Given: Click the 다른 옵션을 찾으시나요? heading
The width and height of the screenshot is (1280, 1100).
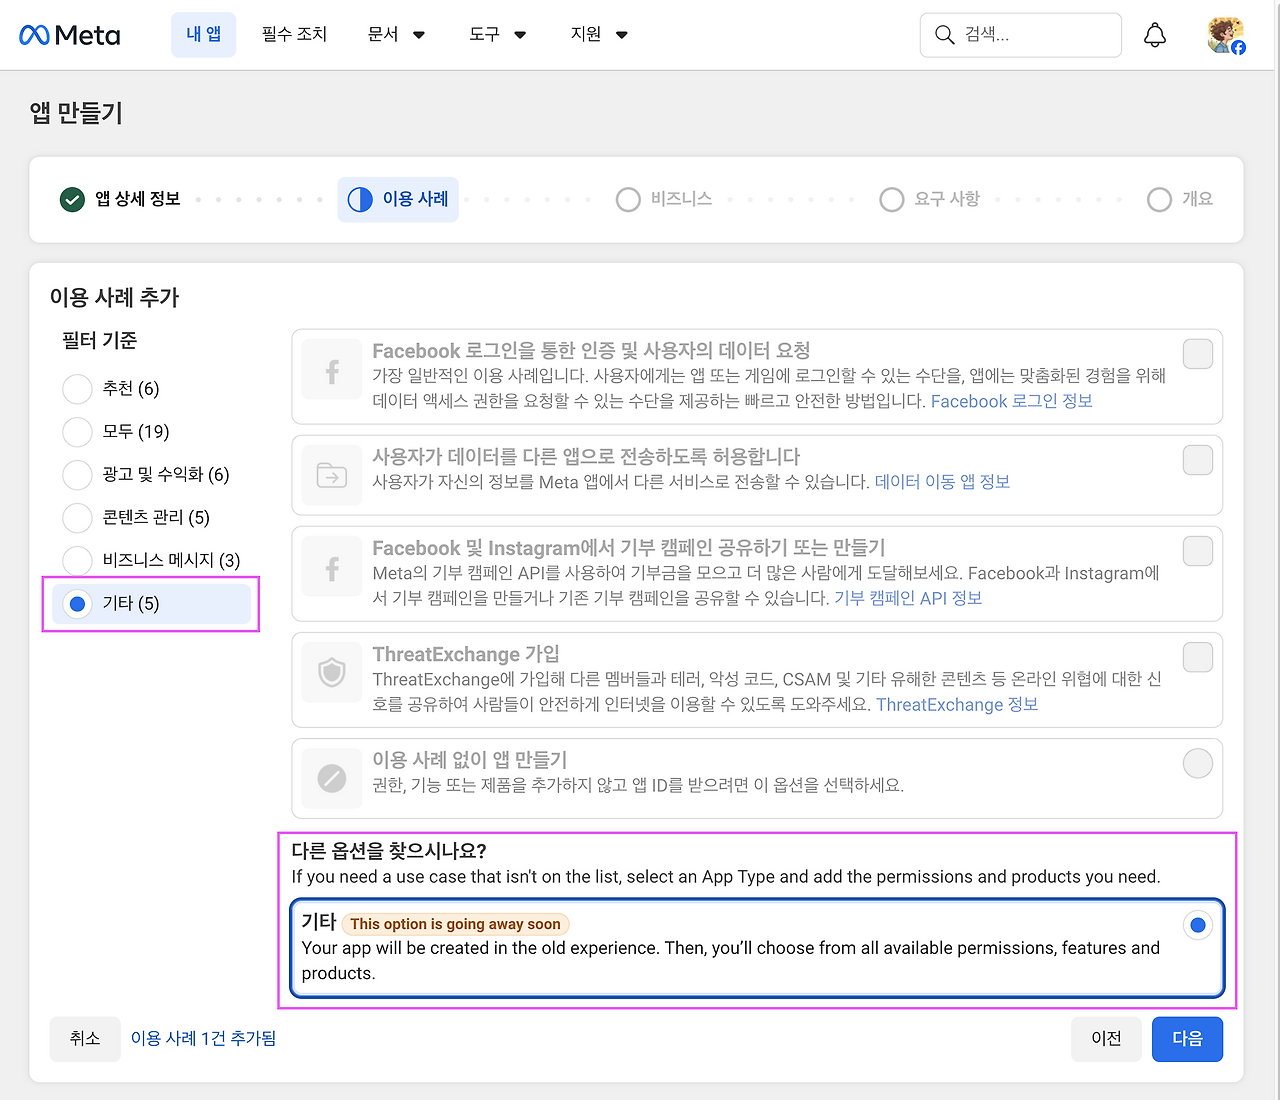Looking at the screenshot, I should point(389,851).
